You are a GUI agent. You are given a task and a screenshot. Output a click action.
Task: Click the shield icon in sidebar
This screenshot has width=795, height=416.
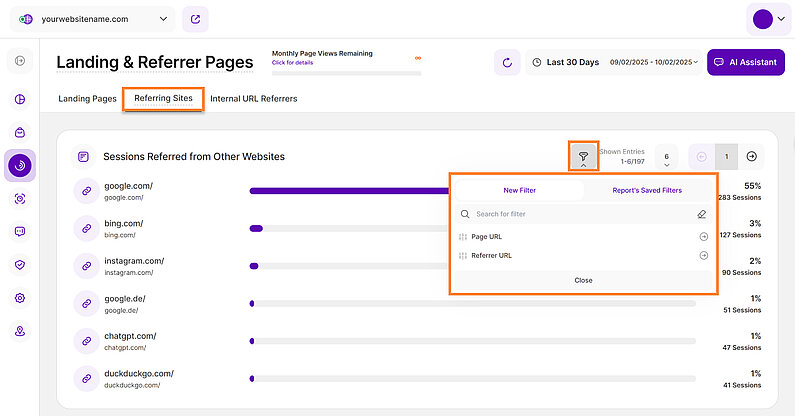20,265
